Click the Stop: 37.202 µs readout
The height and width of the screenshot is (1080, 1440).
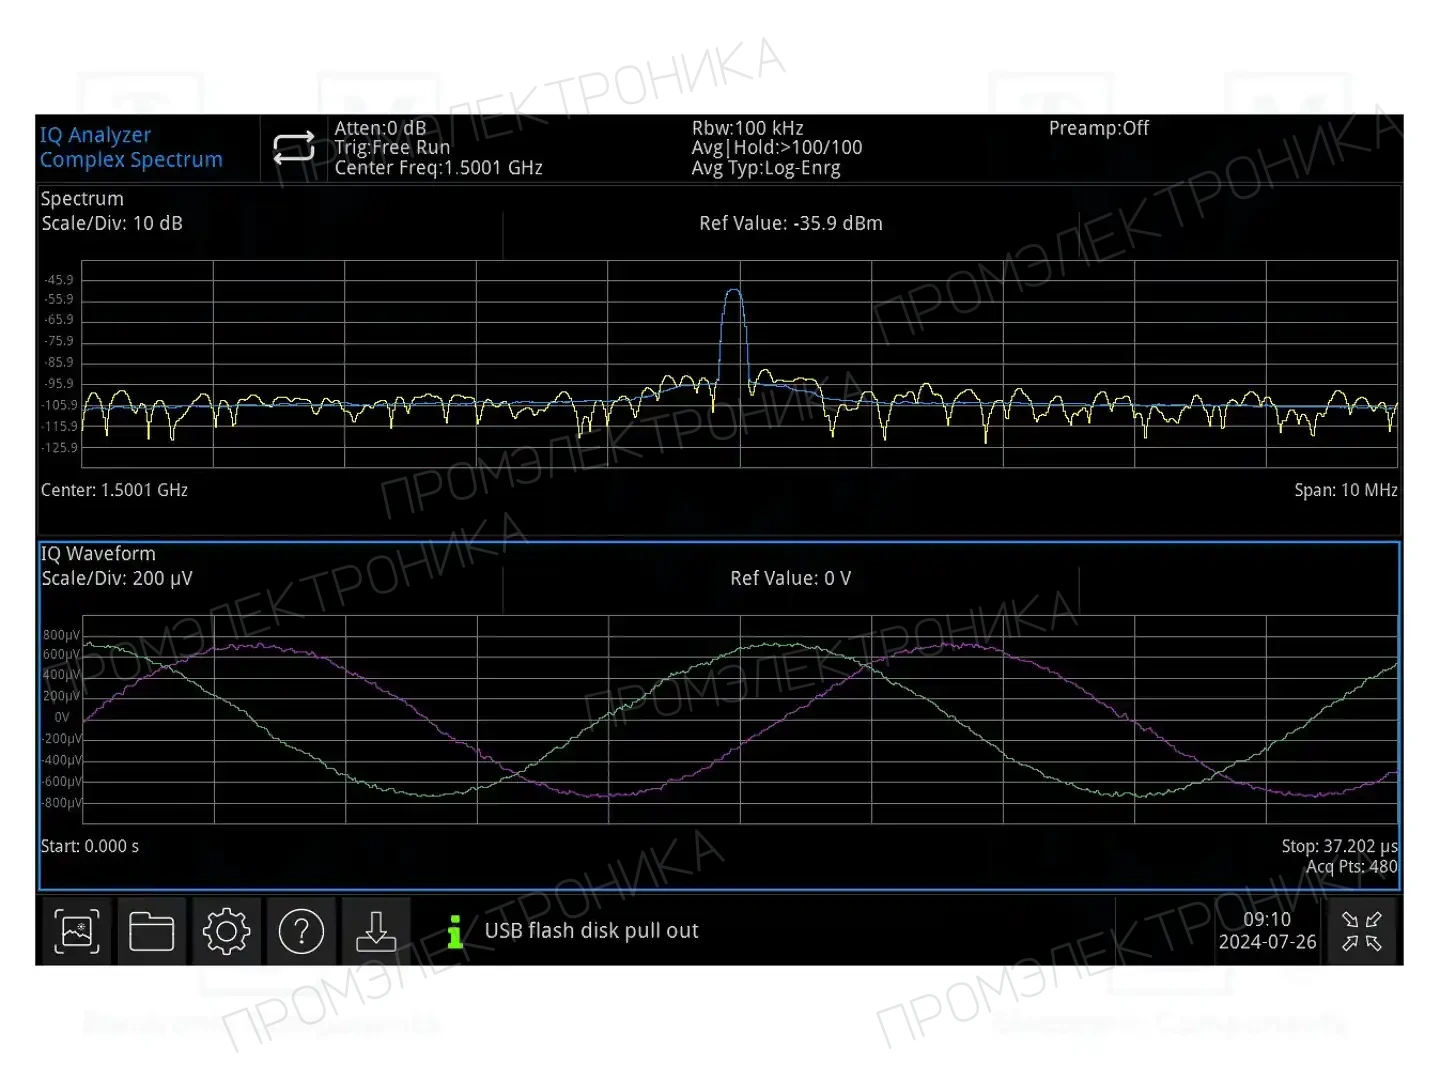[1339, 846]
